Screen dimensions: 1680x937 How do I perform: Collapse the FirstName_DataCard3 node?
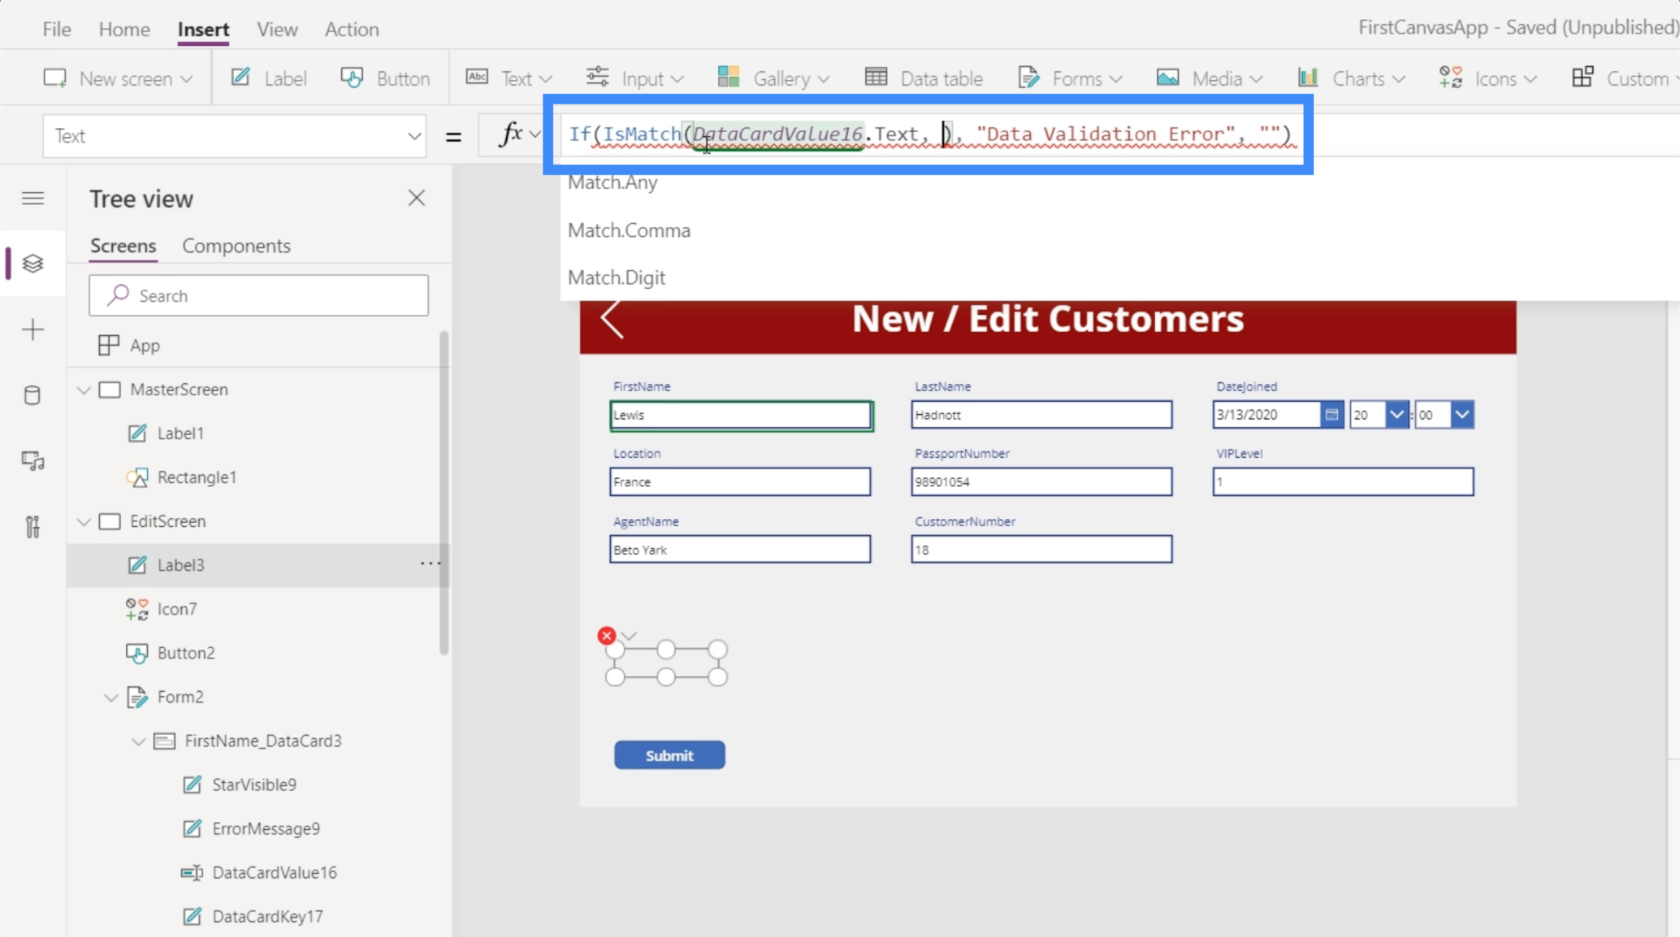(138, 742)
